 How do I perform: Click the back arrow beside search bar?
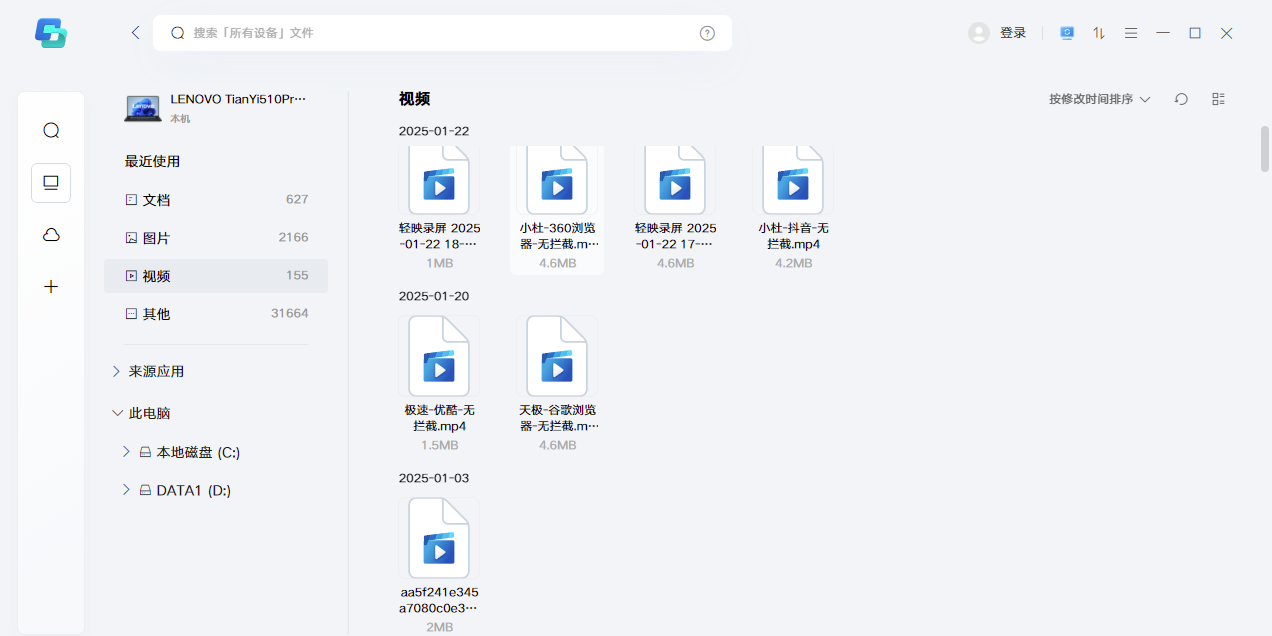pyautogui.click(x=136, y=33)
